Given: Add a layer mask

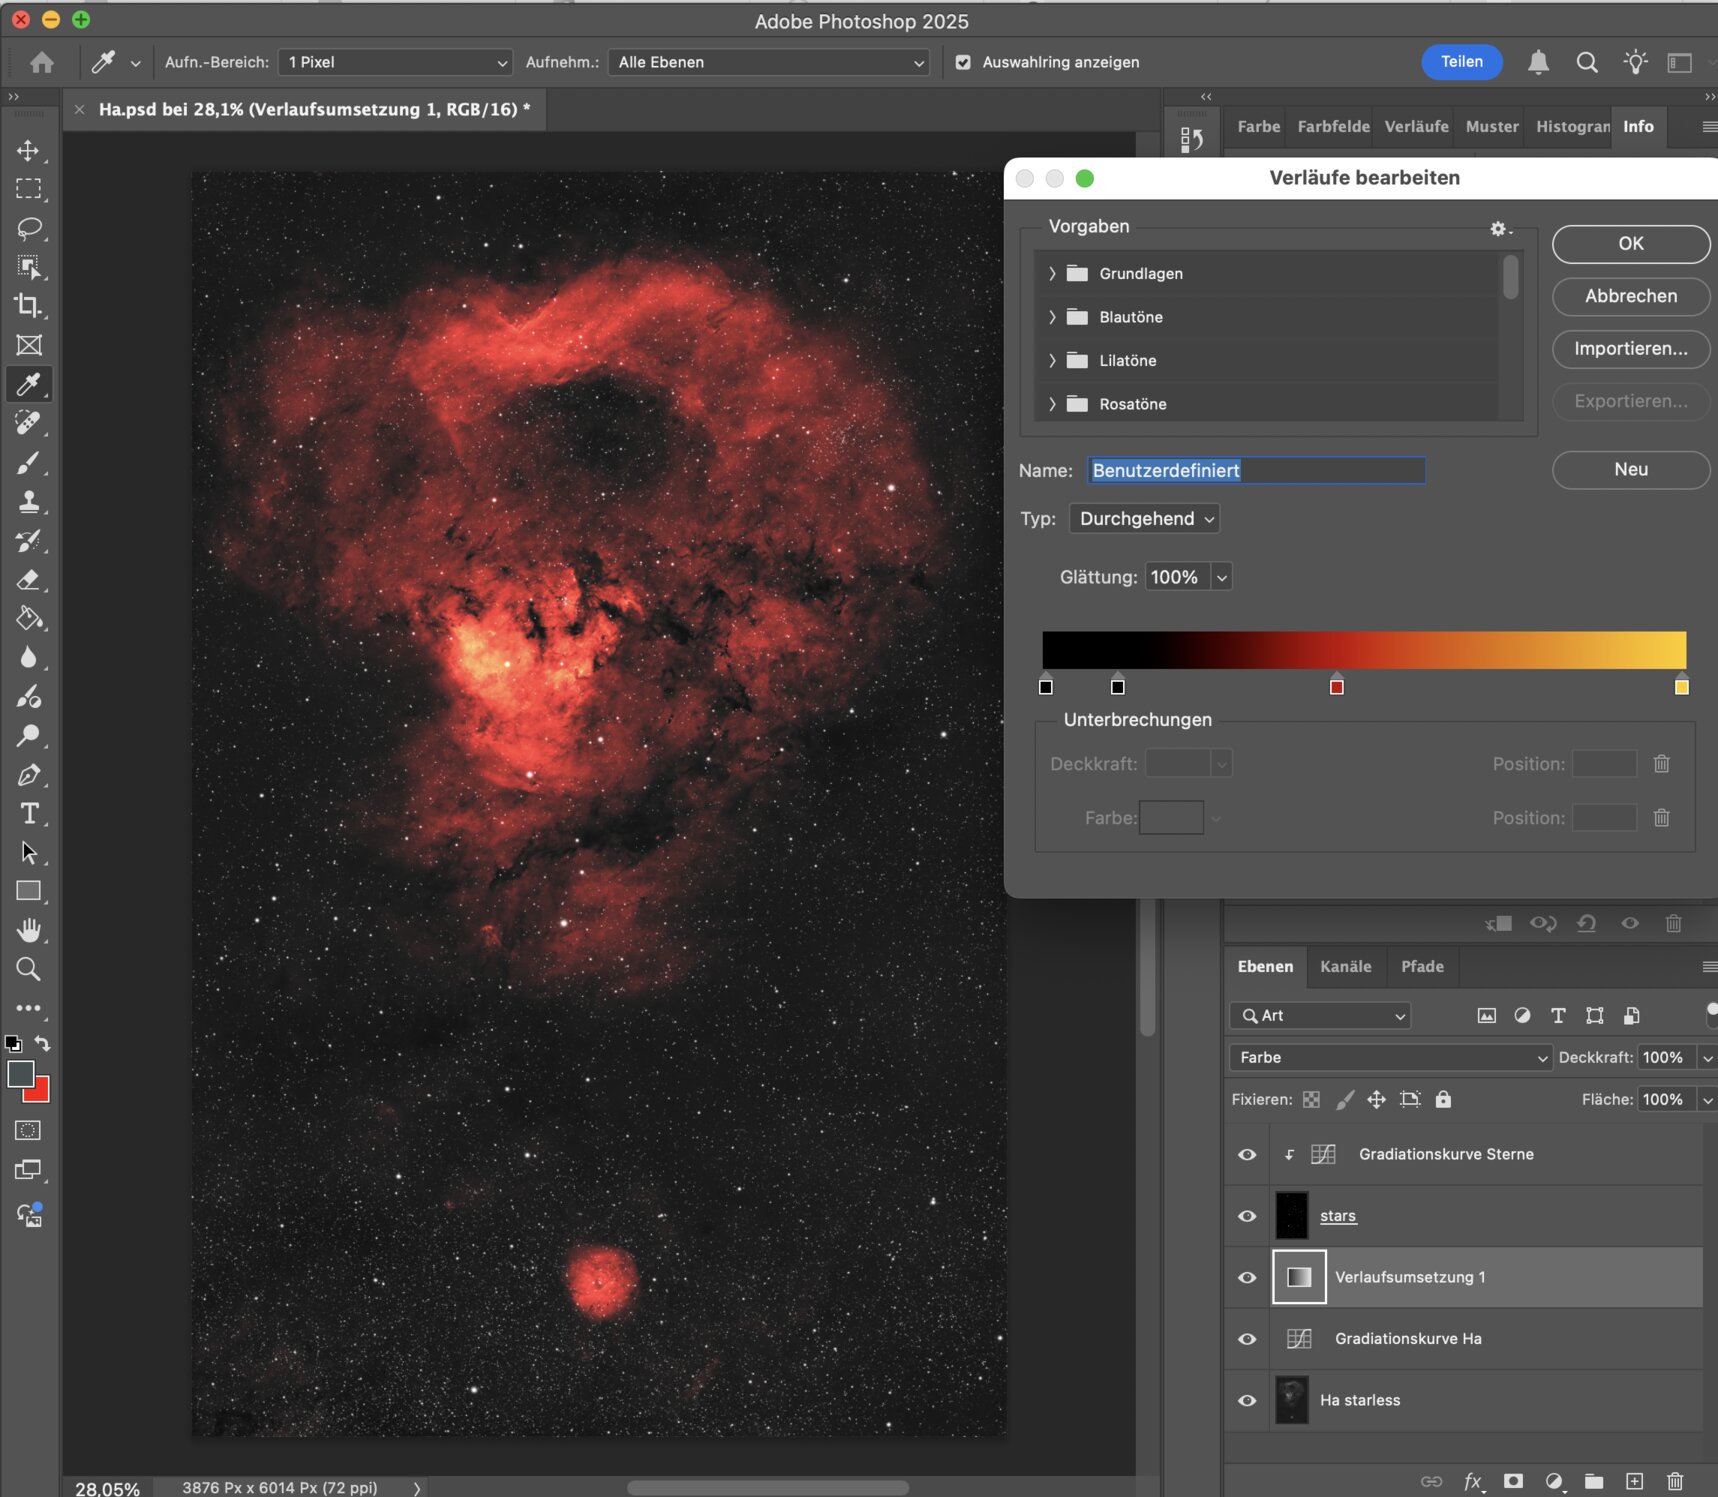Looking at the screenshot, I should [1514, 1481].
